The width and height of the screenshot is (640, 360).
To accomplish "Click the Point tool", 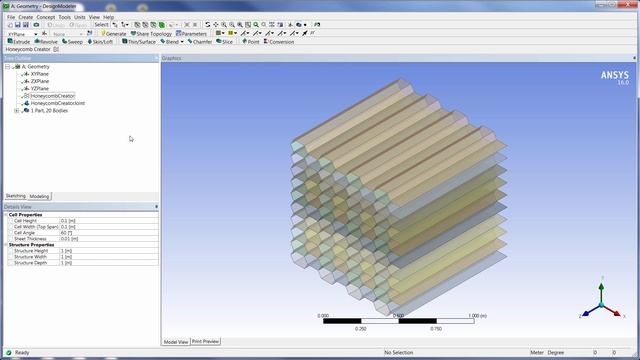I will 250,42.
